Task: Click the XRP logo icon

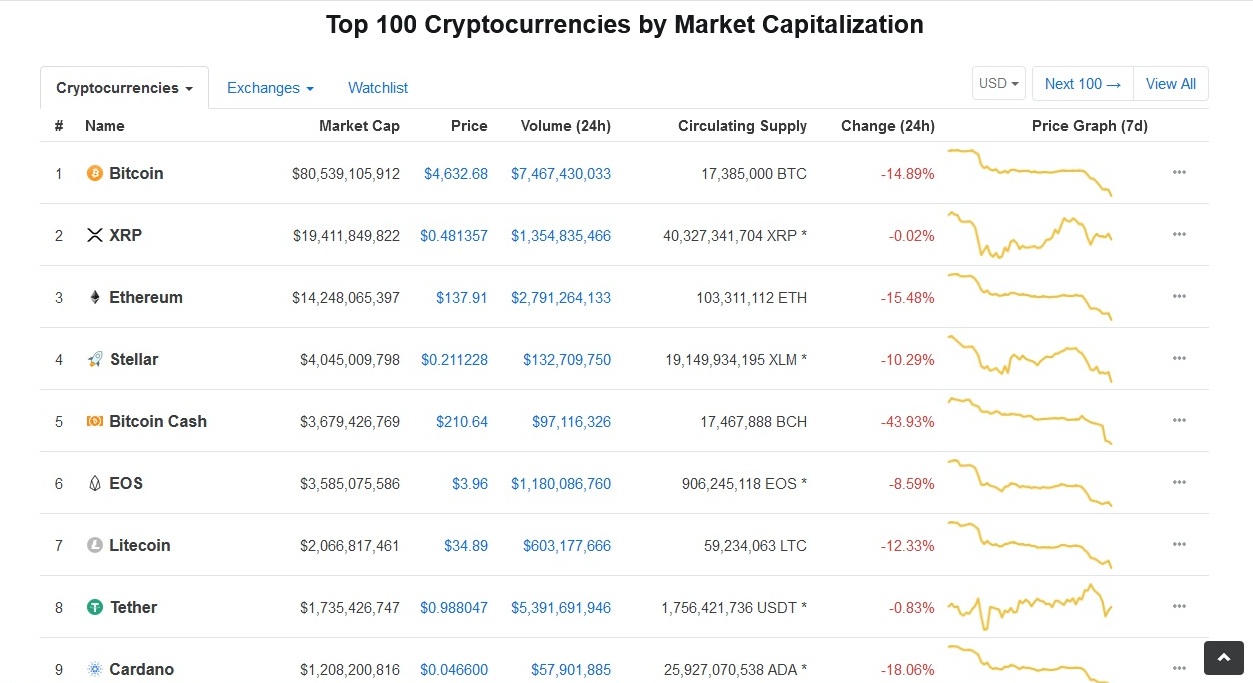Action: (95, 235)
